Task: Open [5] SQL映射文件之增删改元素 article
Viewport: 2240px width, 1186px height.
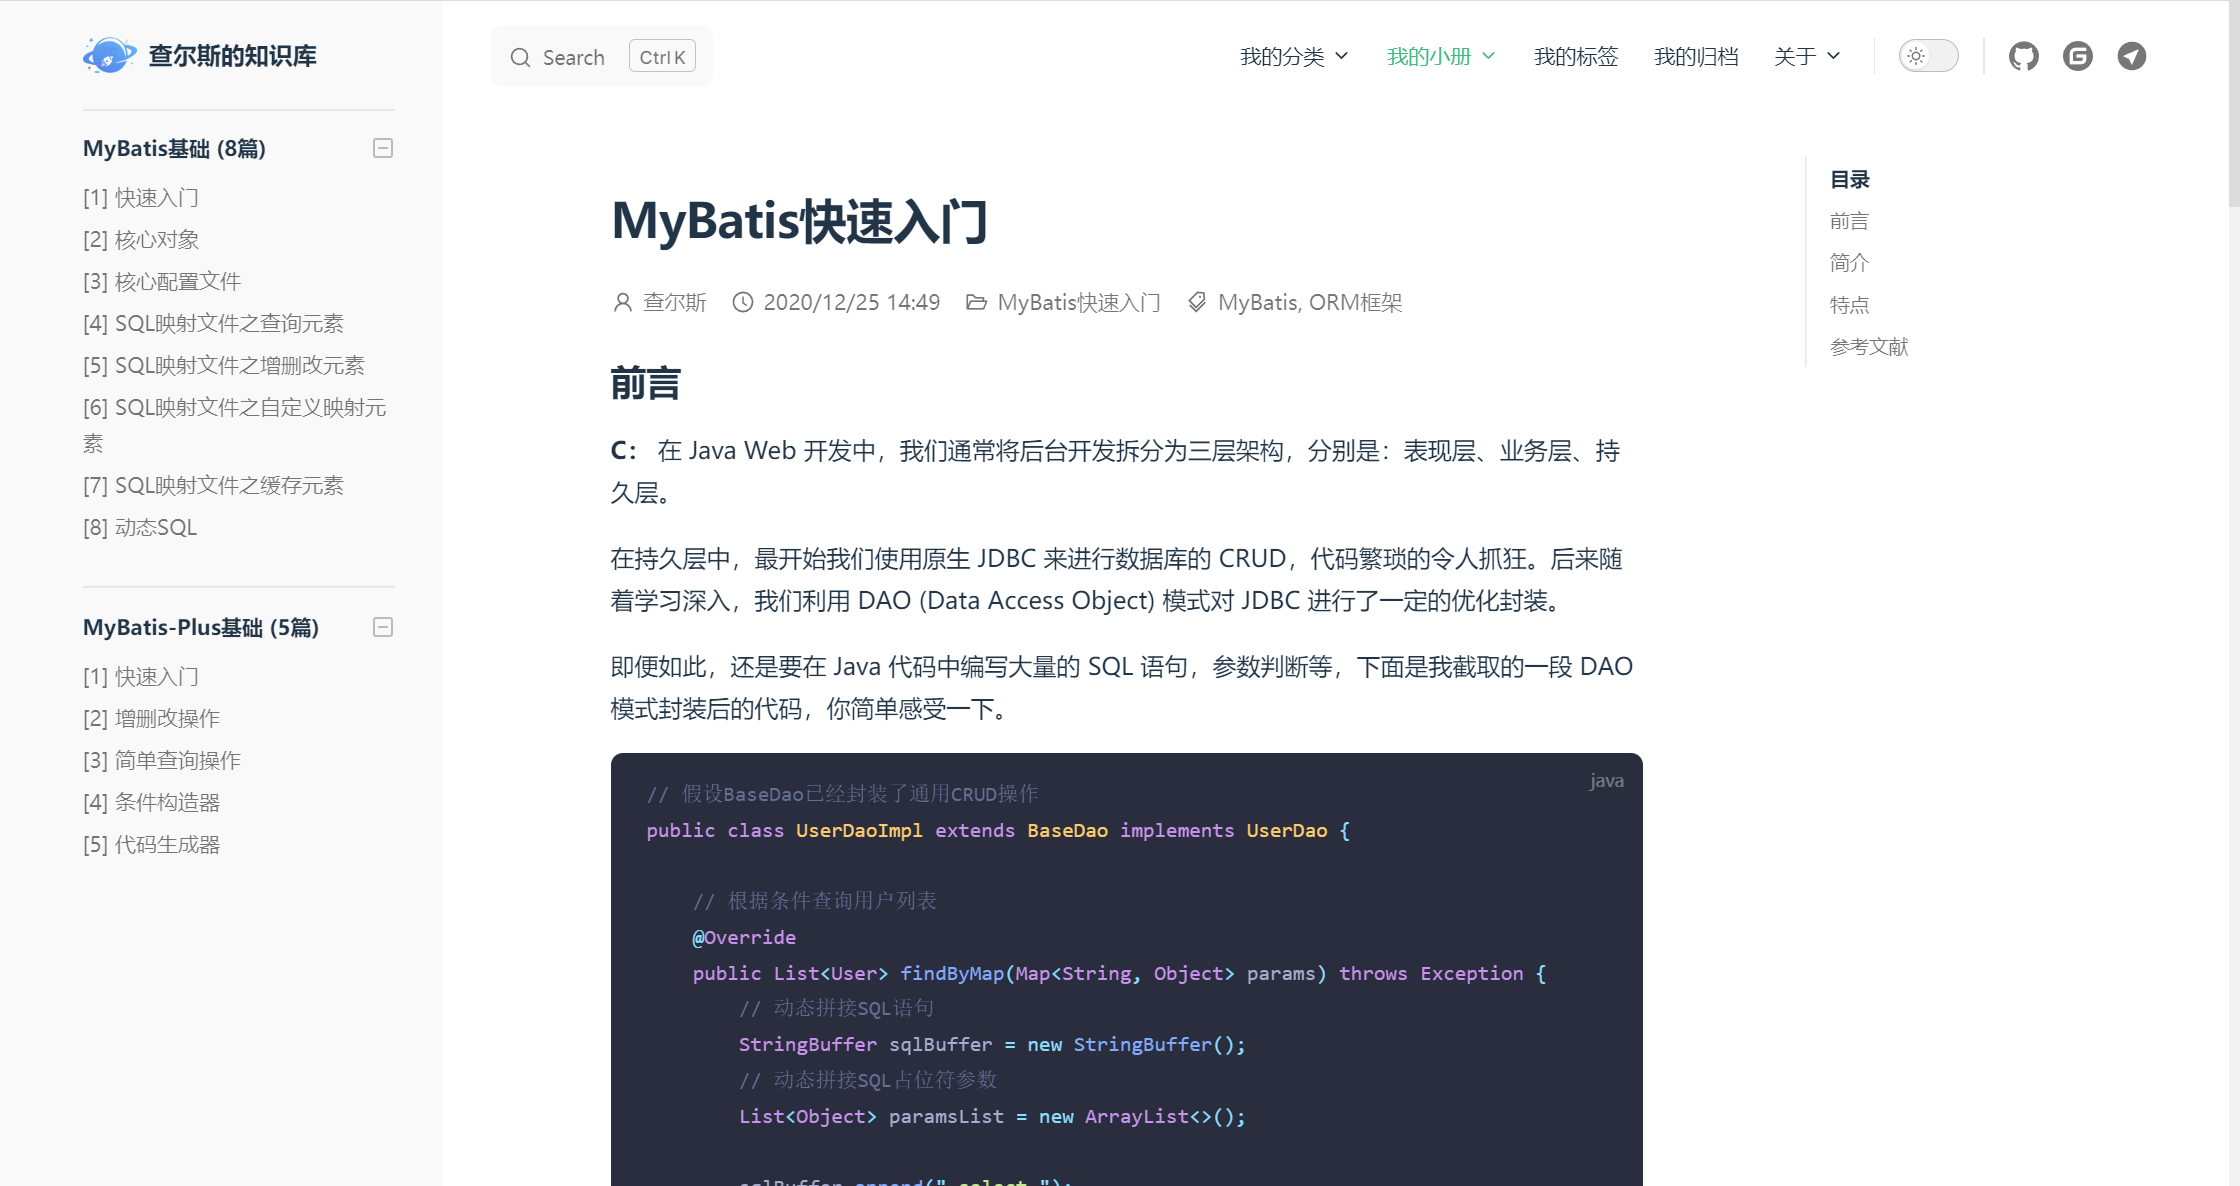Action: 224,366
